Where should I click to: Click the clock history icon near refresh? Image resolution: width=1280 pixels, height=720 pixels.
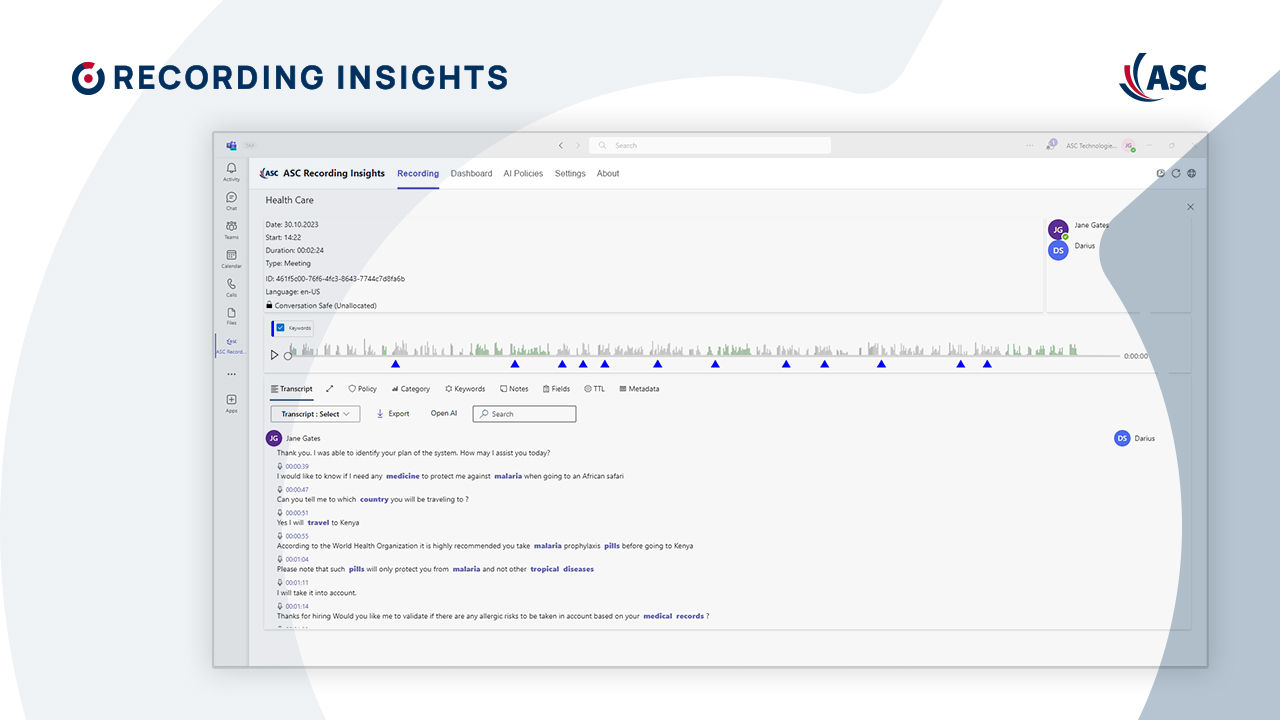point(1161,173)
